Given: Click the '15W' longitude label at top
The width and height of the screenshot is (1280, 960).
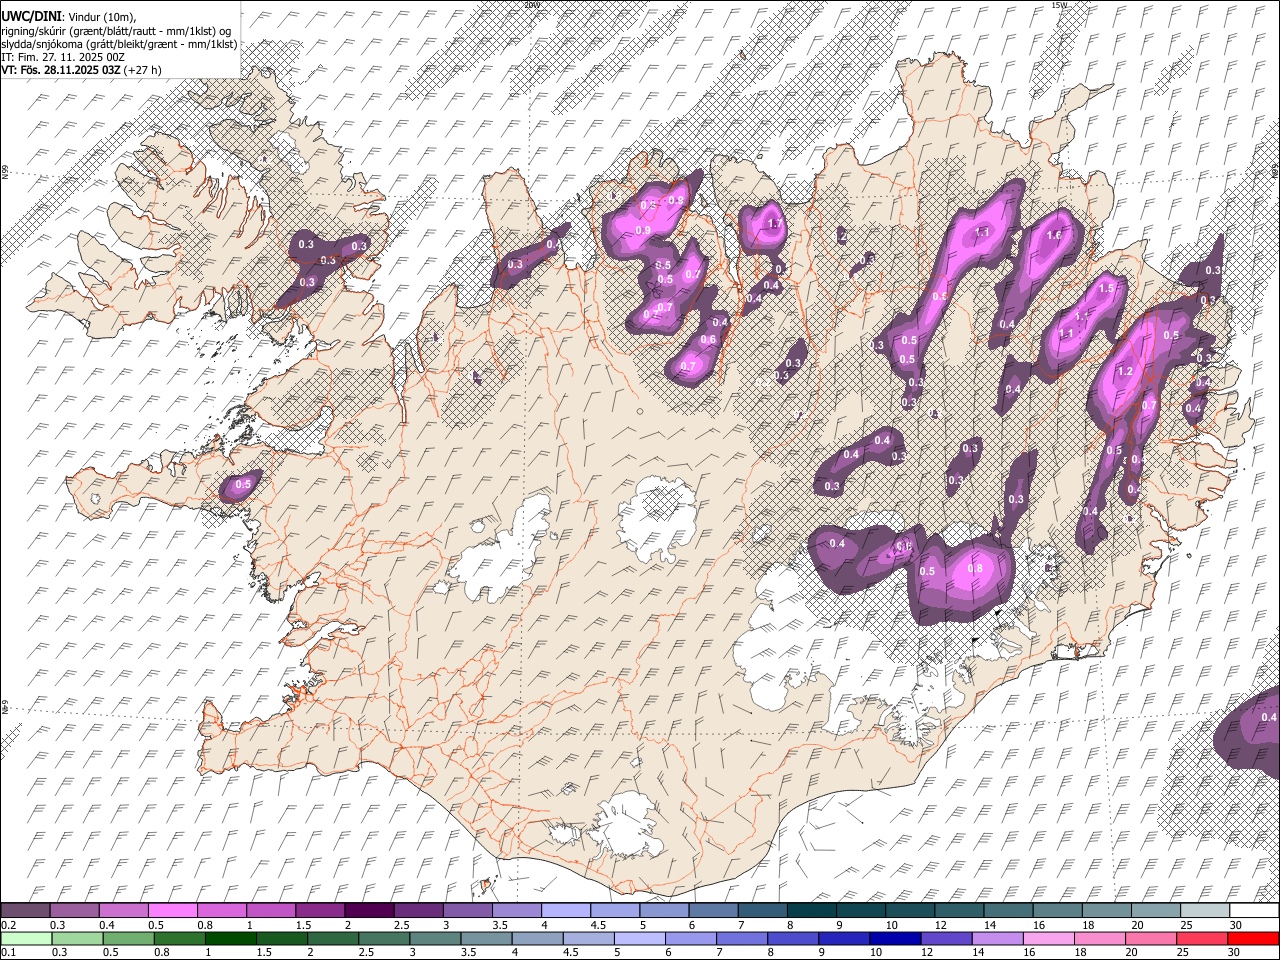Looking at the screenshot, I should point(1059,5).
